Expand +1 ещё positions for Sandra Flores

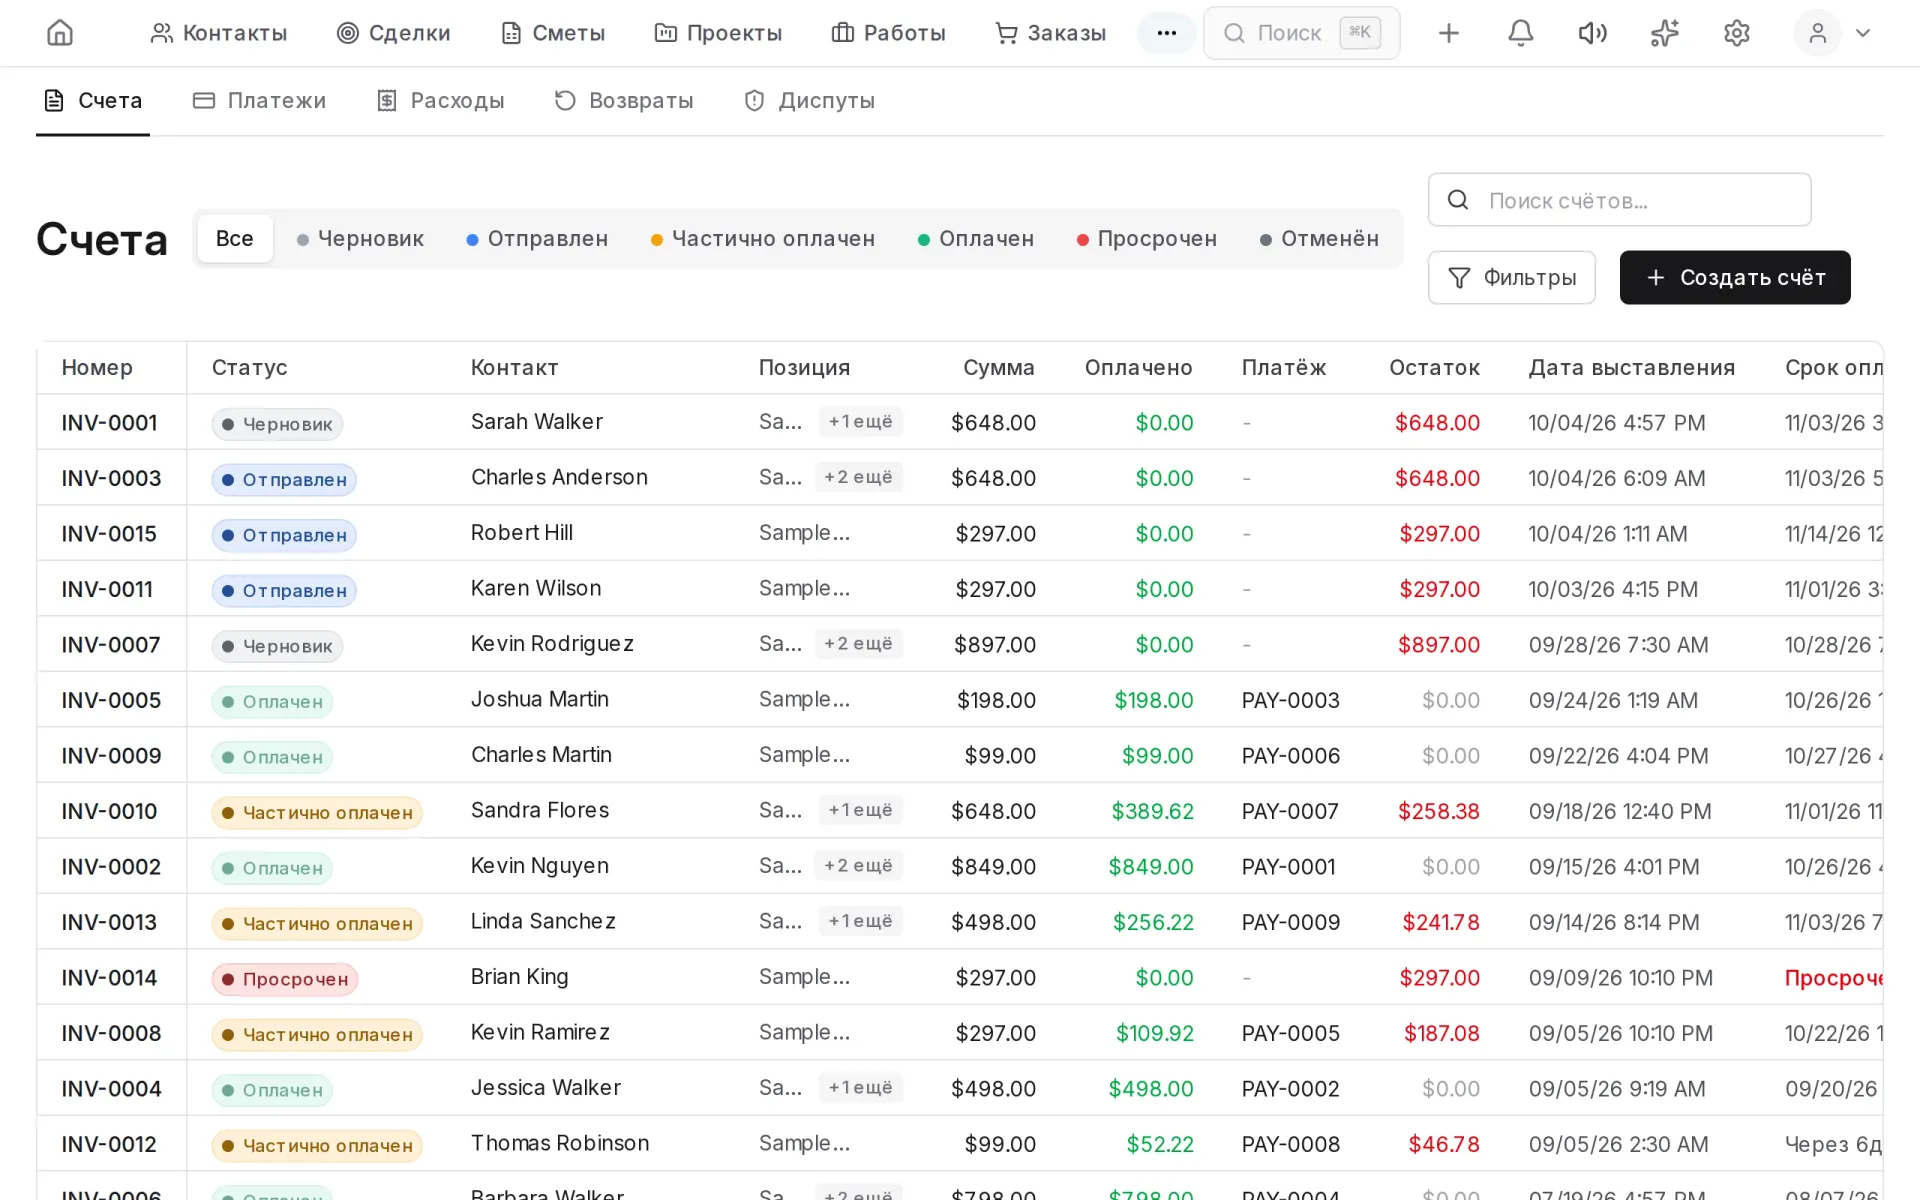[860, 810]
